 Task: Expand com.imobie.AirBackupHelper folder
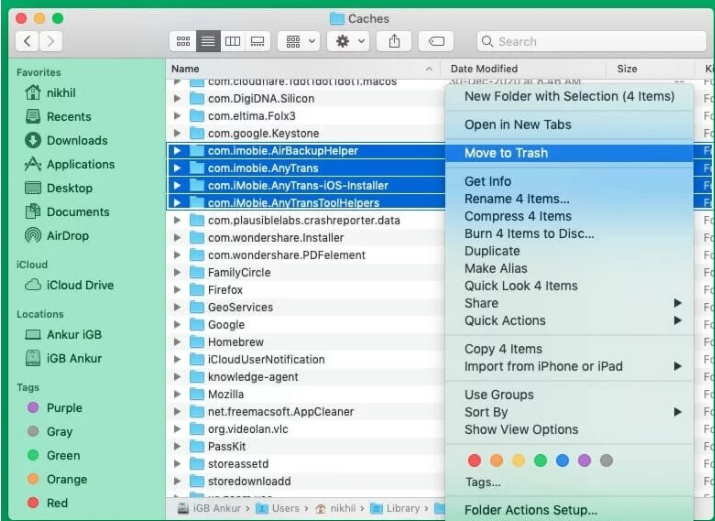coord(177,151)
